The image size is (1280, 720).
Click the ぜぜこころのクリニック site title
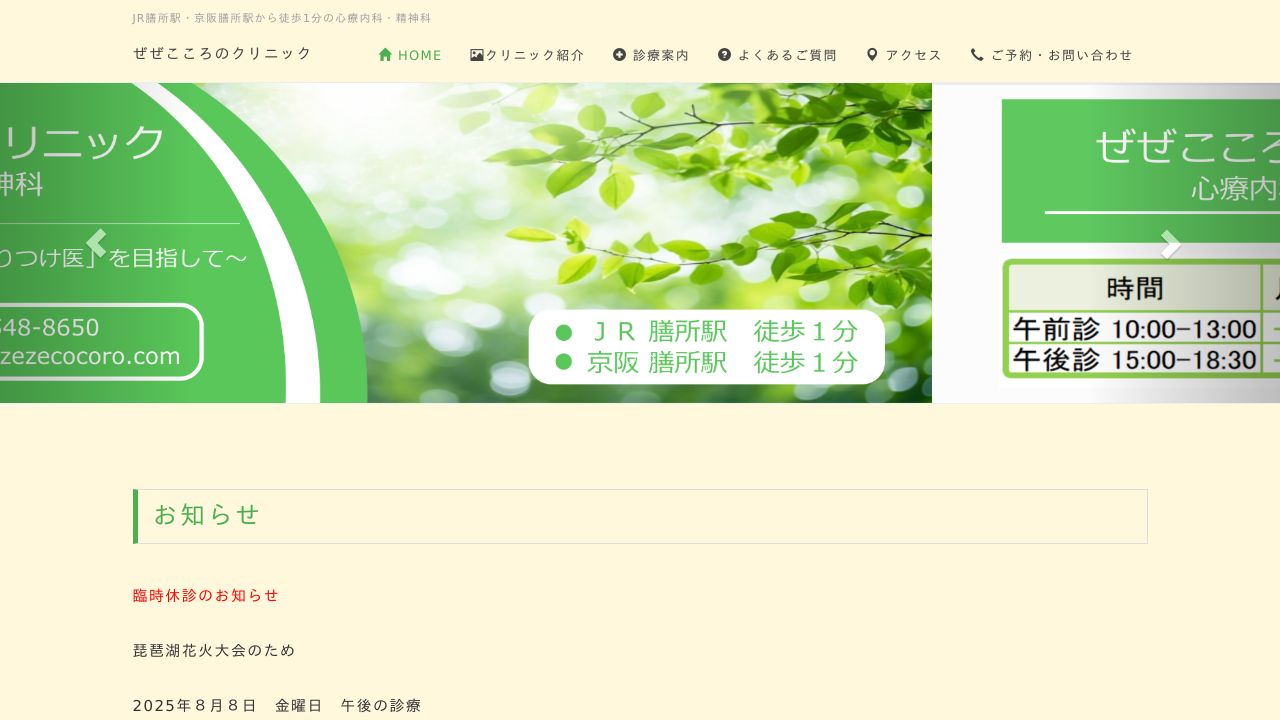(223, 53)
